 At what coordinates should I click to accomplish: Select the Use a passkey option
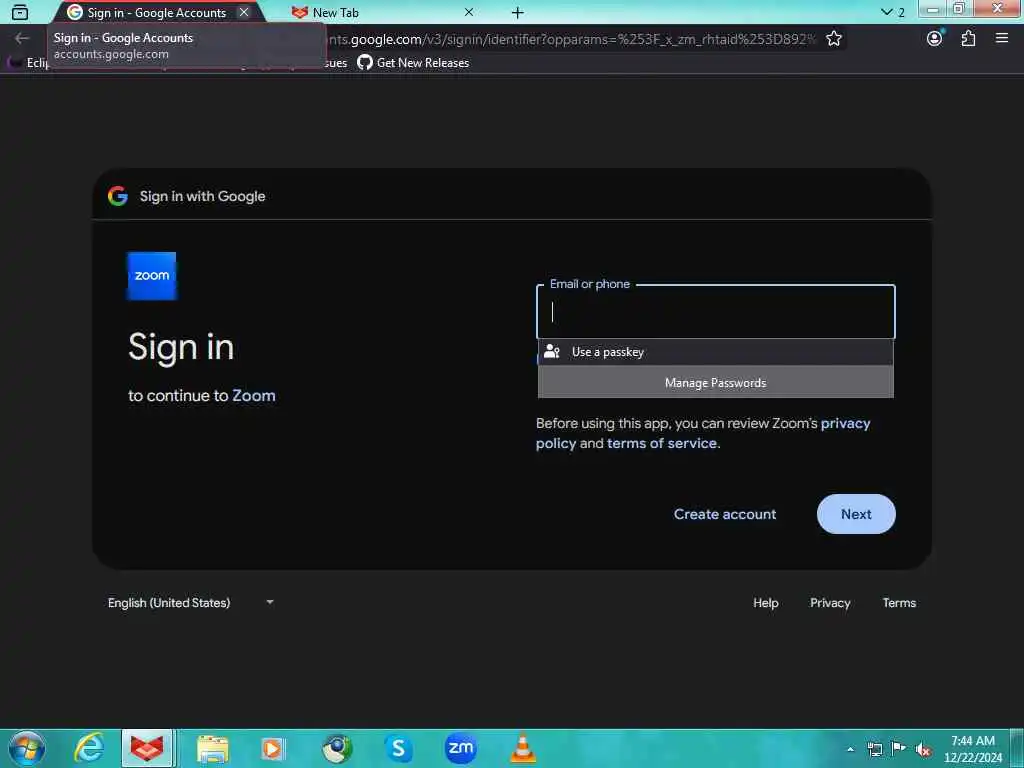(715, 352)
